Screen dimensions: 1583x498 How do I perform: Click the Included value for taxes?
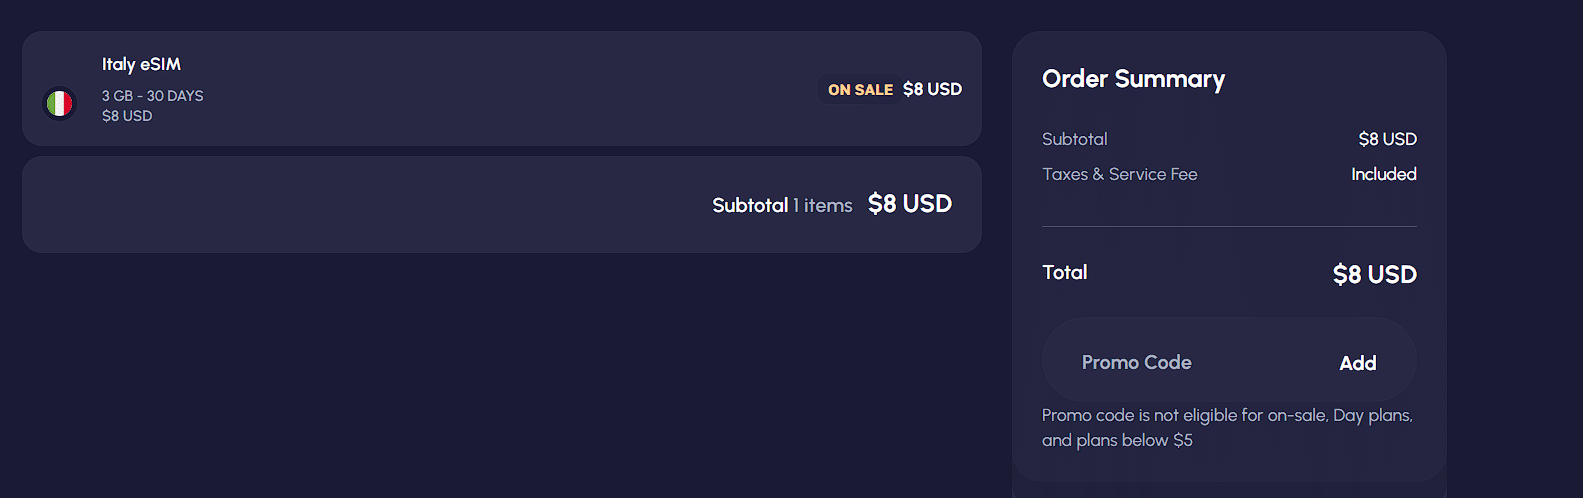(x=1383, y=174)
